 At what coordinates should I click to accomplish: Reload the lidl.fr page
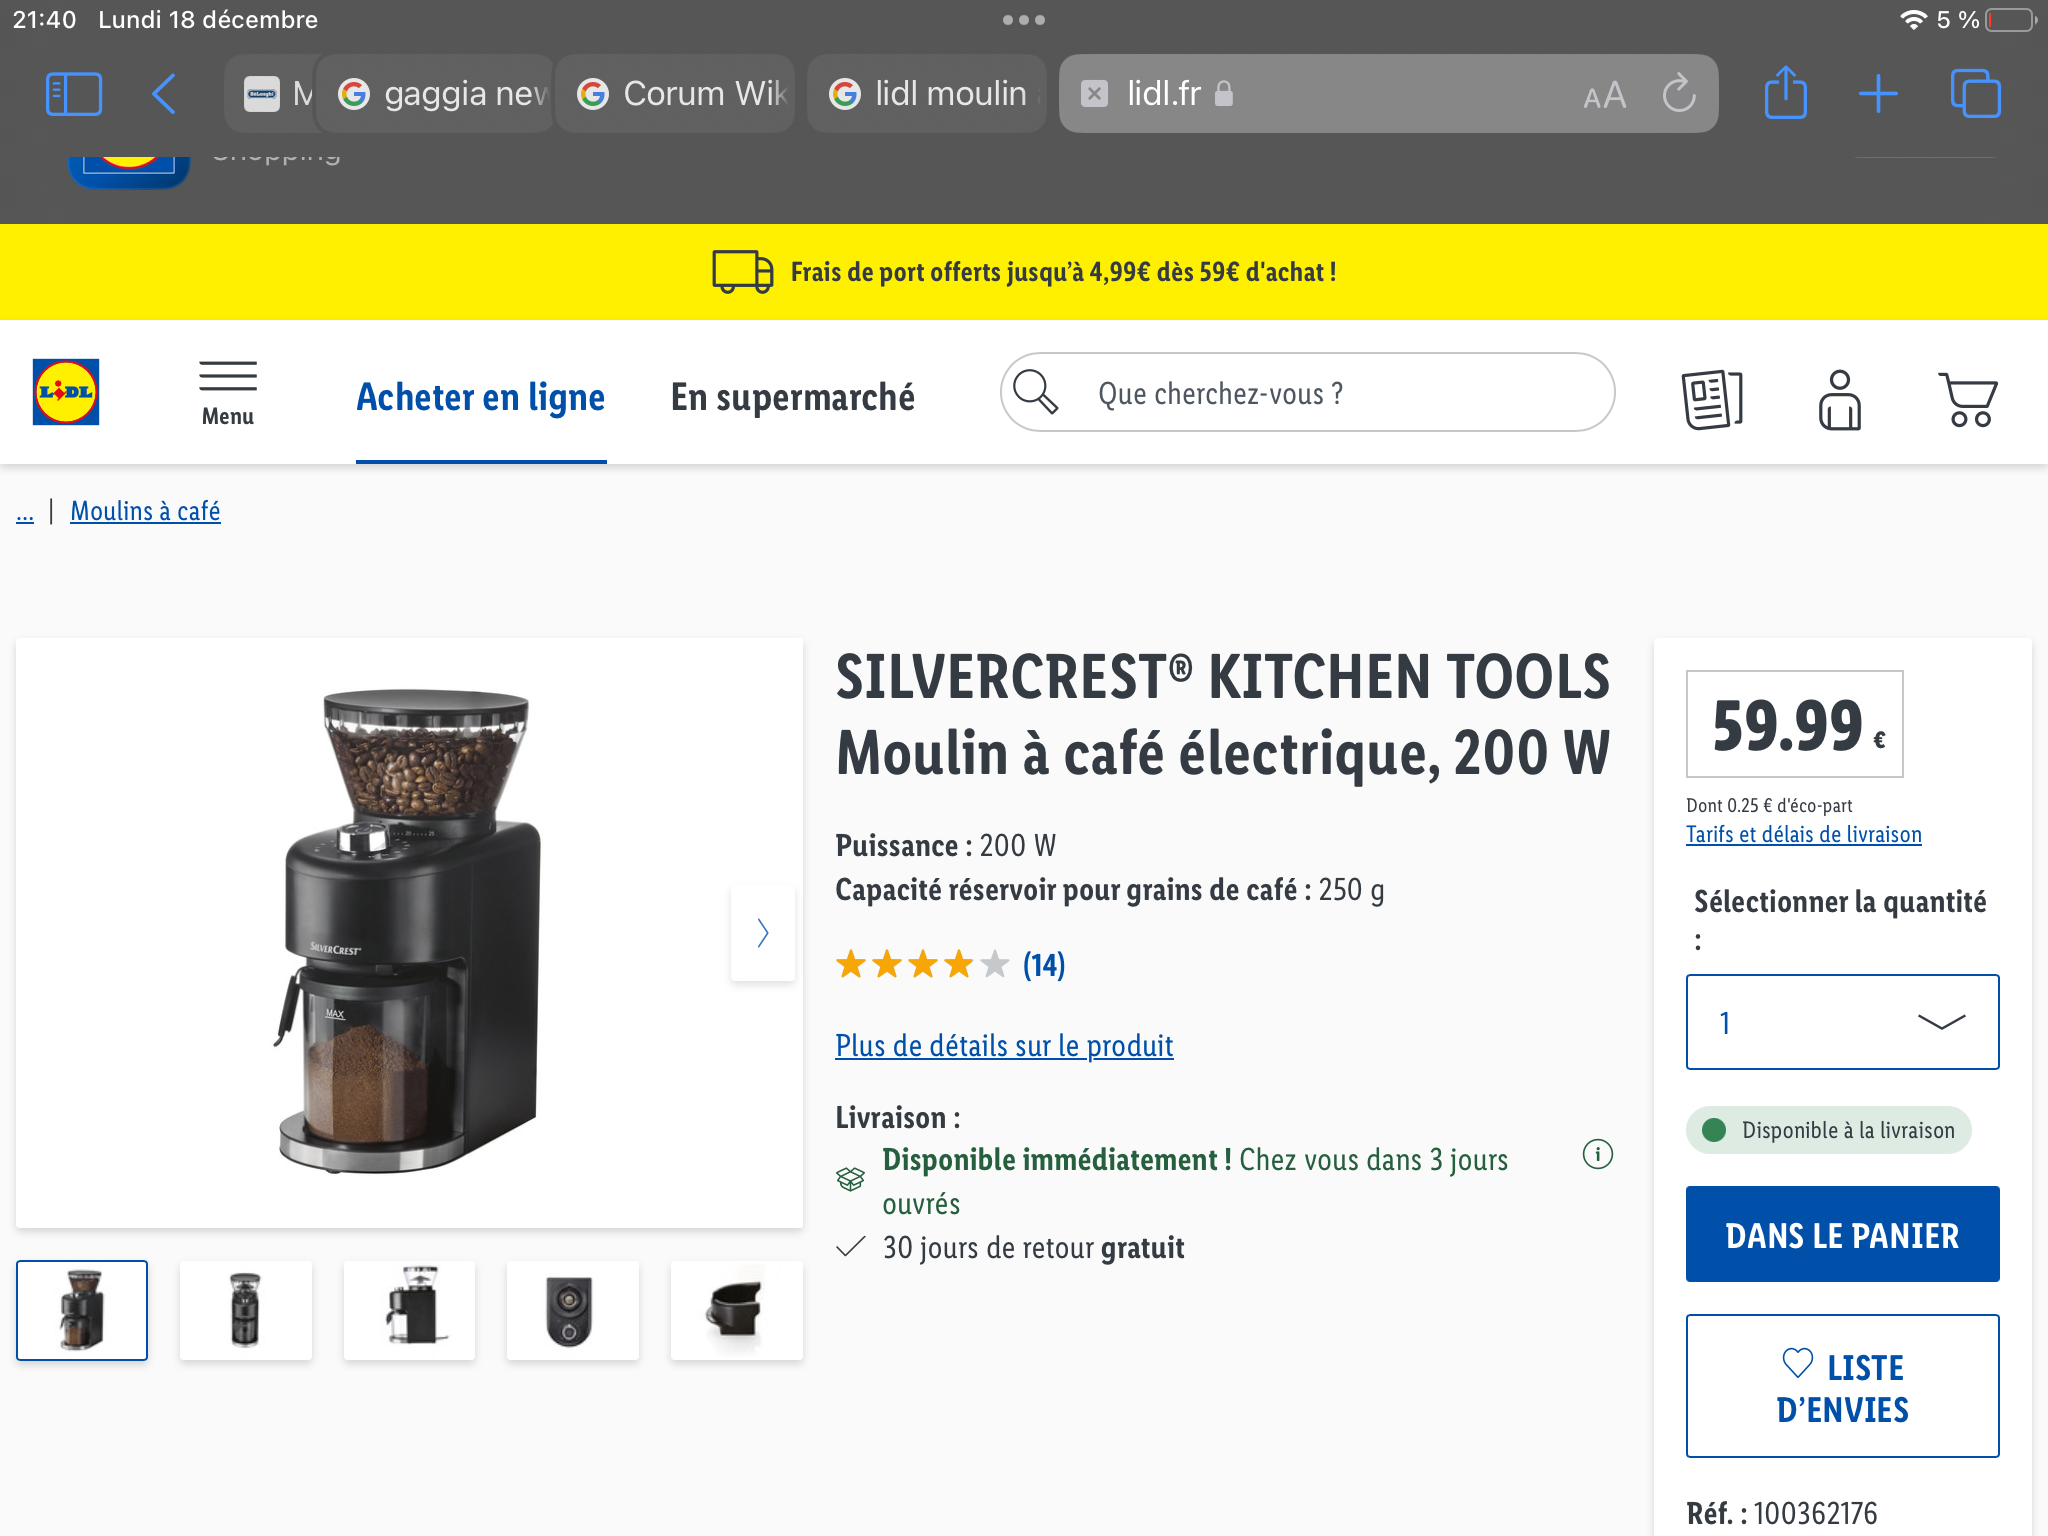[x=1679, y=94]
